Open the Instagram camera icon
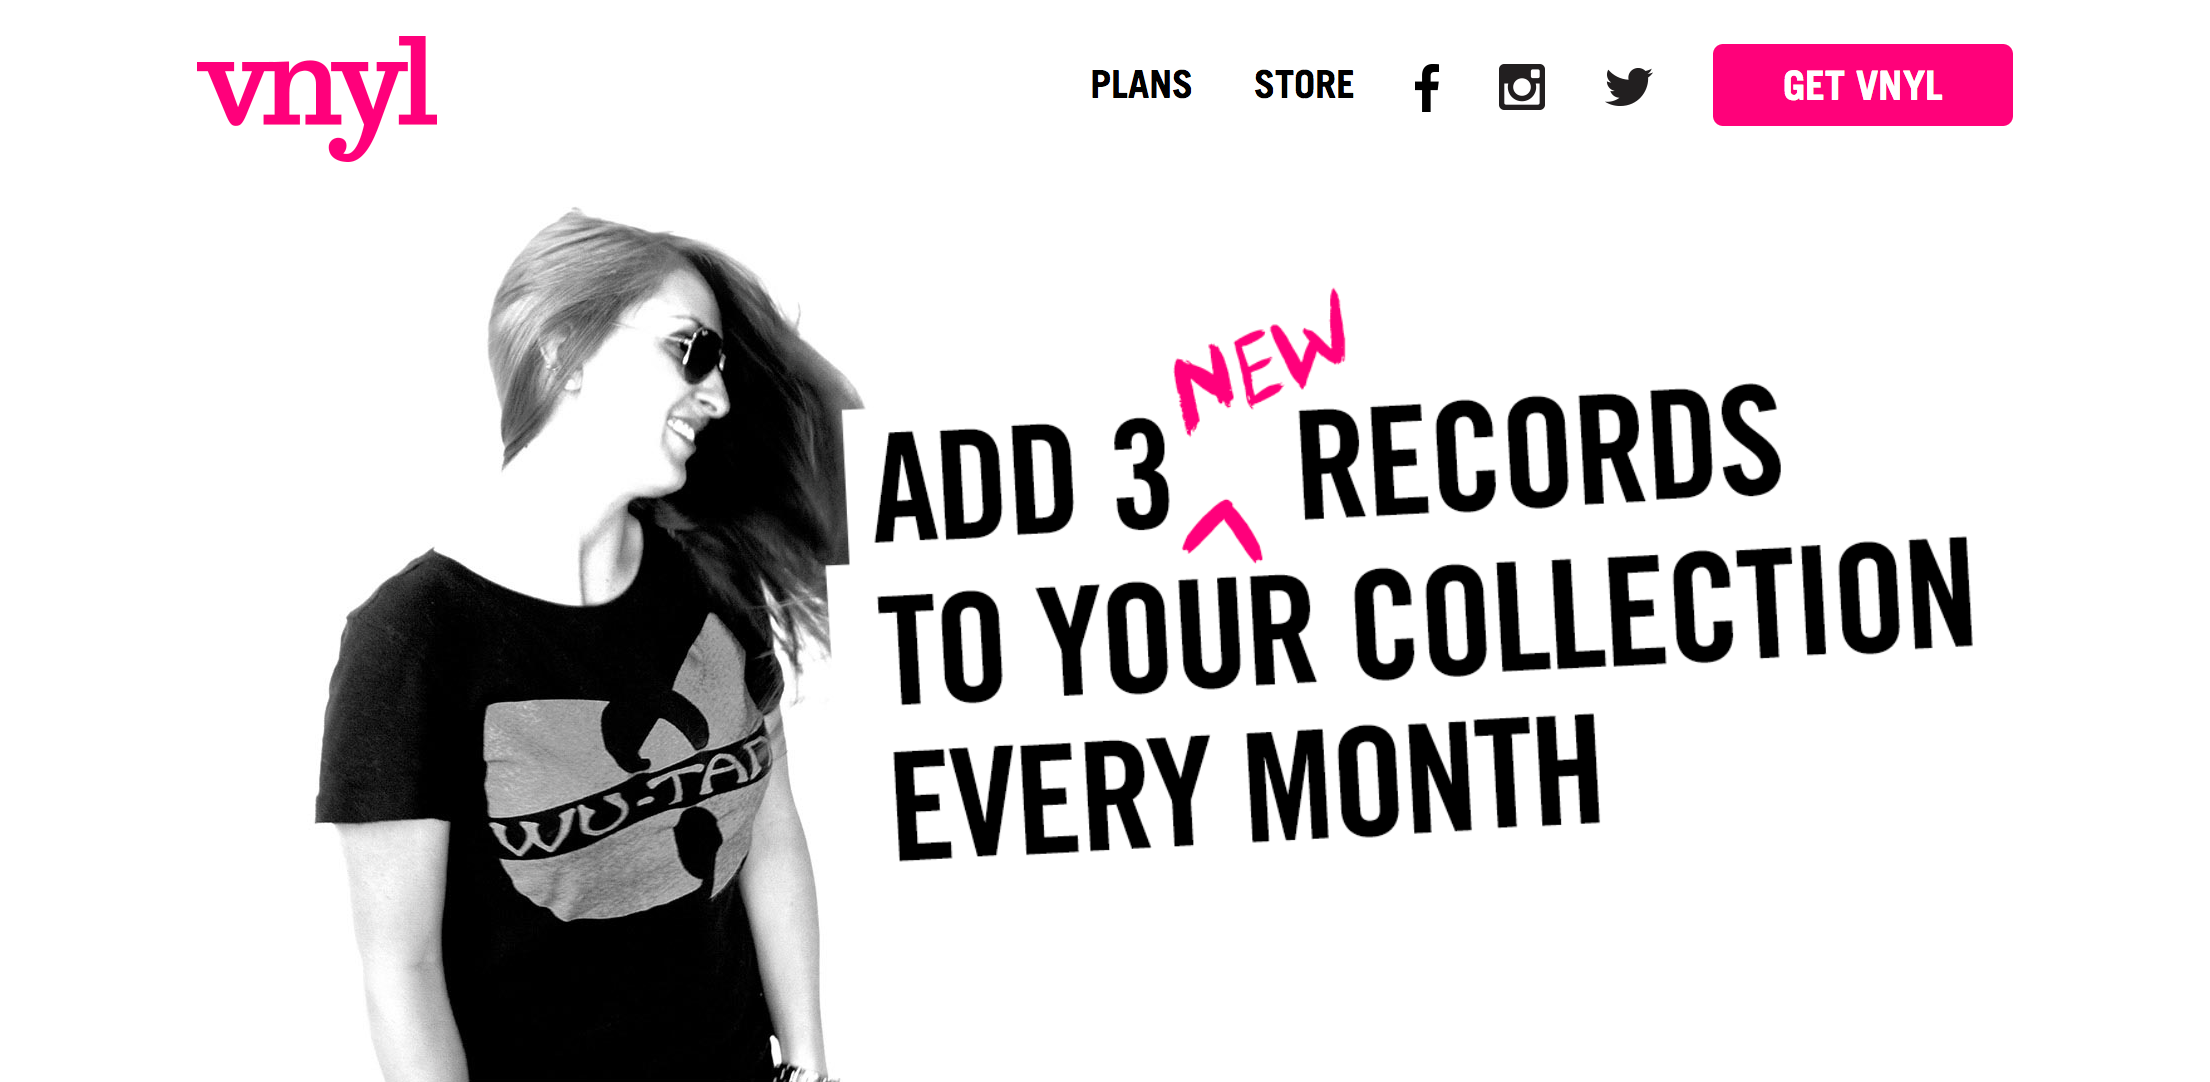The image size is (2210, 1082). [1522, 87]
